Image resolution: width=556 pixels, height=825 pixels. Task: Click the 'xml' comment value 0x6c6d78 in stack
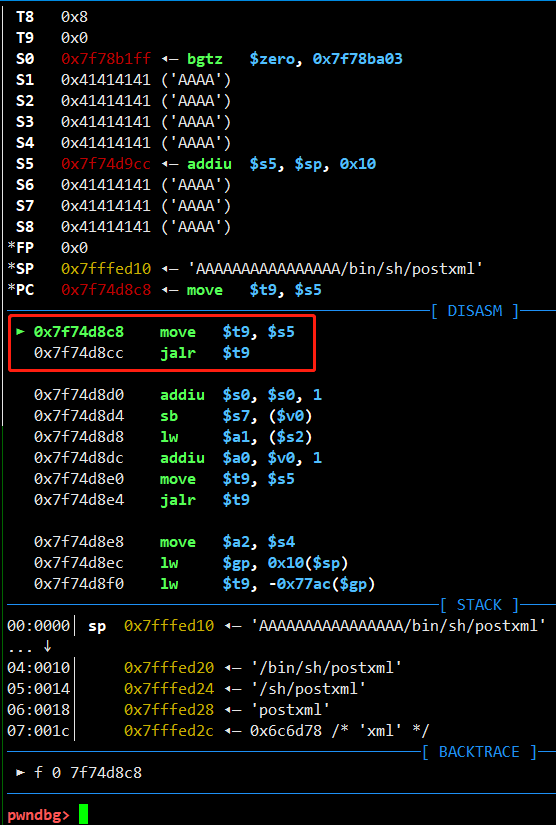pyautogui.click(x=286, y=730)
